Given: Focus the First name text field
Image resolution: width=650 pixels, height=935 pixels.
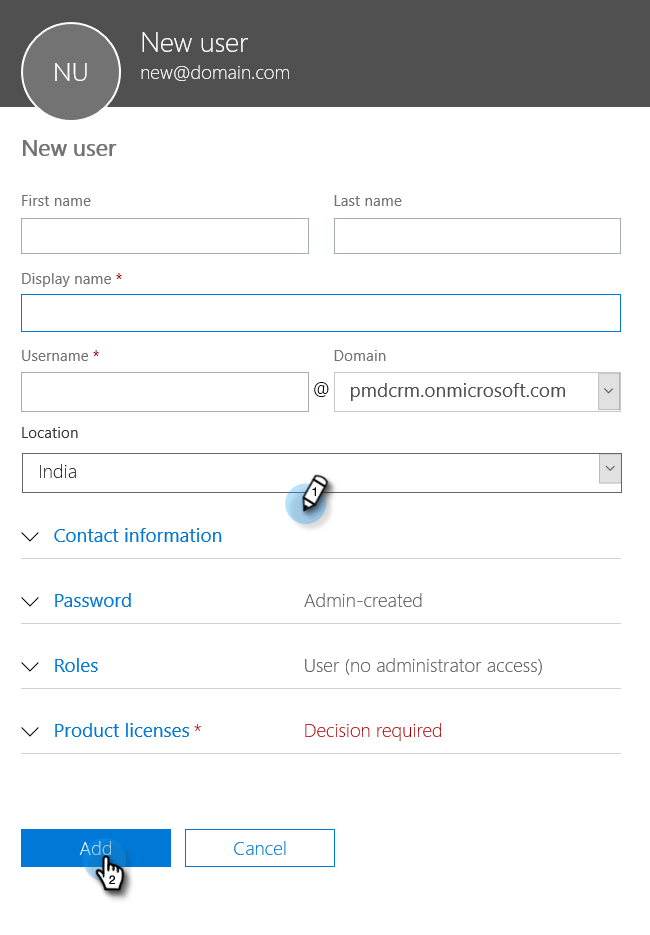Looking at the screenshot, I should [x=165, y=236].
